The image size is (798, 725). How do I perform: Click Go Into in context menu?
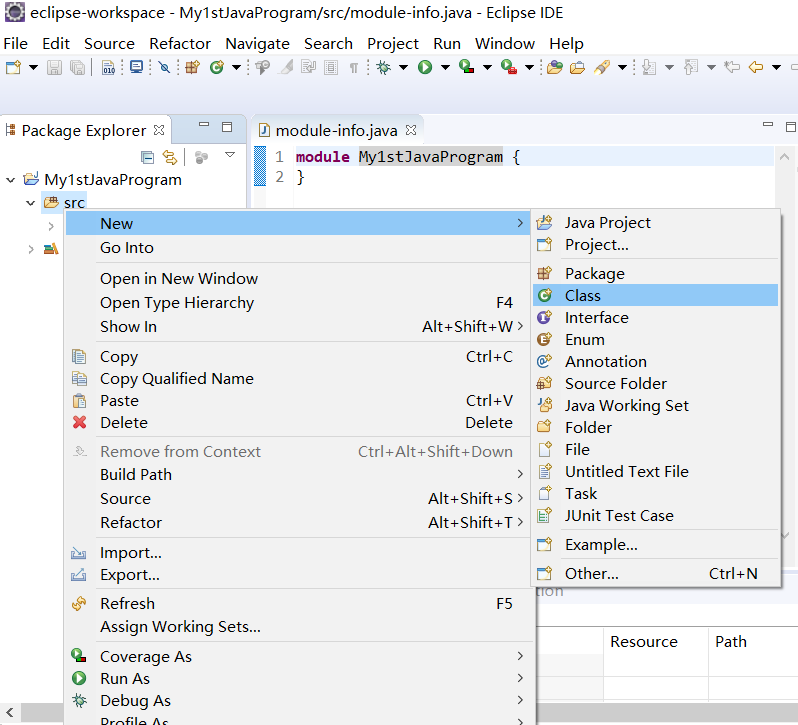[299, 248]
